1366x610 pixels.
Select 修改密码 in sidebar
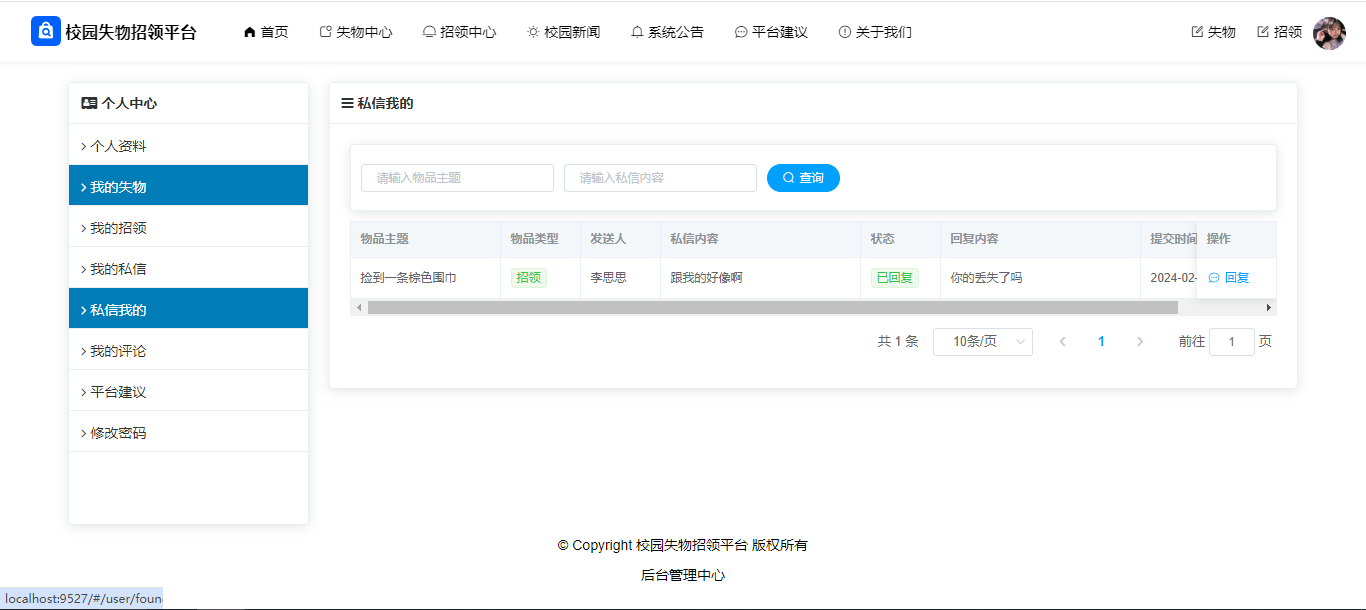click(188, 432)
